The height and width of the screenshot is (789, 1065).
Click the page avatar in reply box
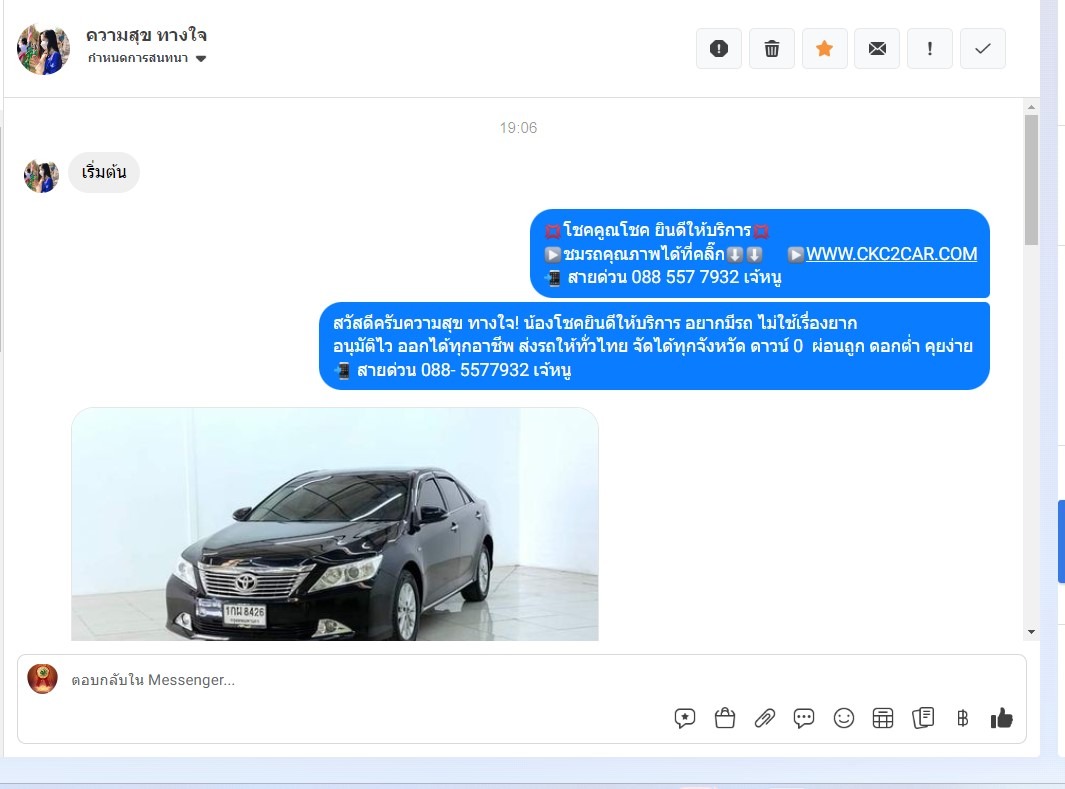(x=42, y=679)
